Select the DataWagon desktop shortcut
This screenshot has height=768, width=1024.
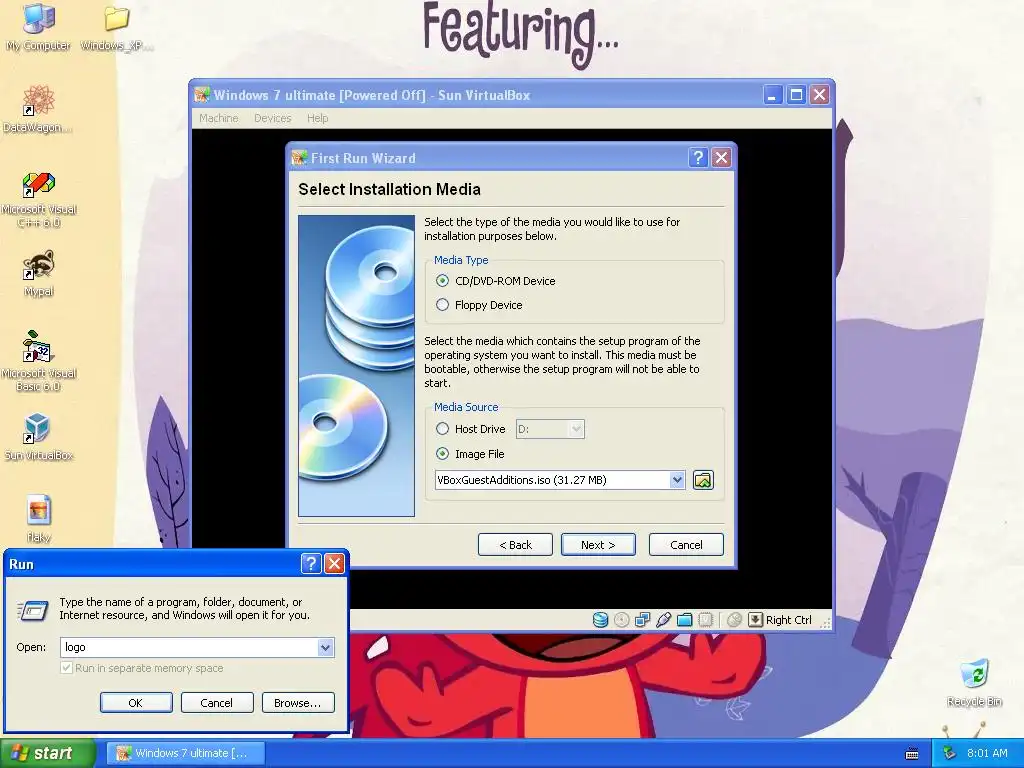click(x=38, y=108)
